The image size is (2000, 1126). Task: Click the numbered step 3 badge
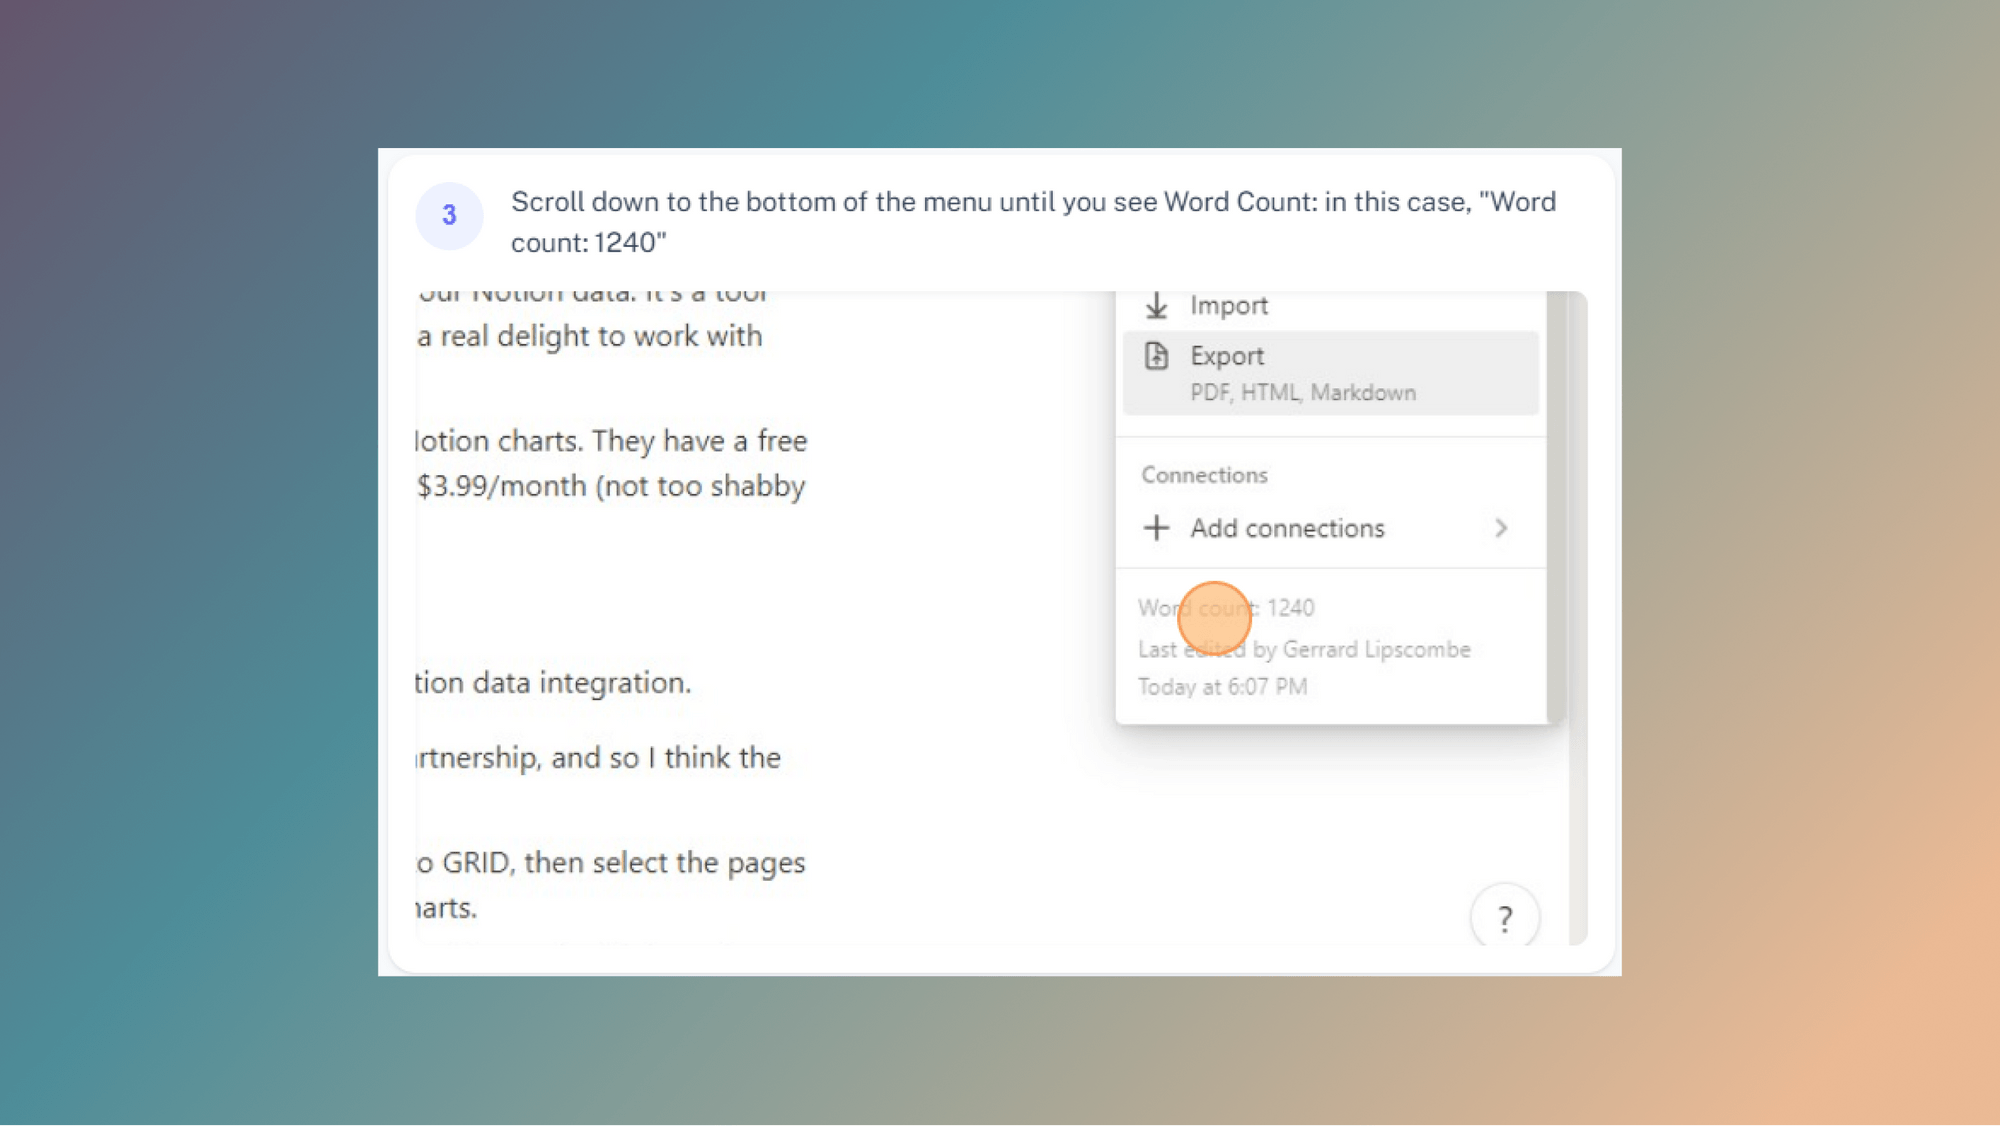[x=450, y=215]
